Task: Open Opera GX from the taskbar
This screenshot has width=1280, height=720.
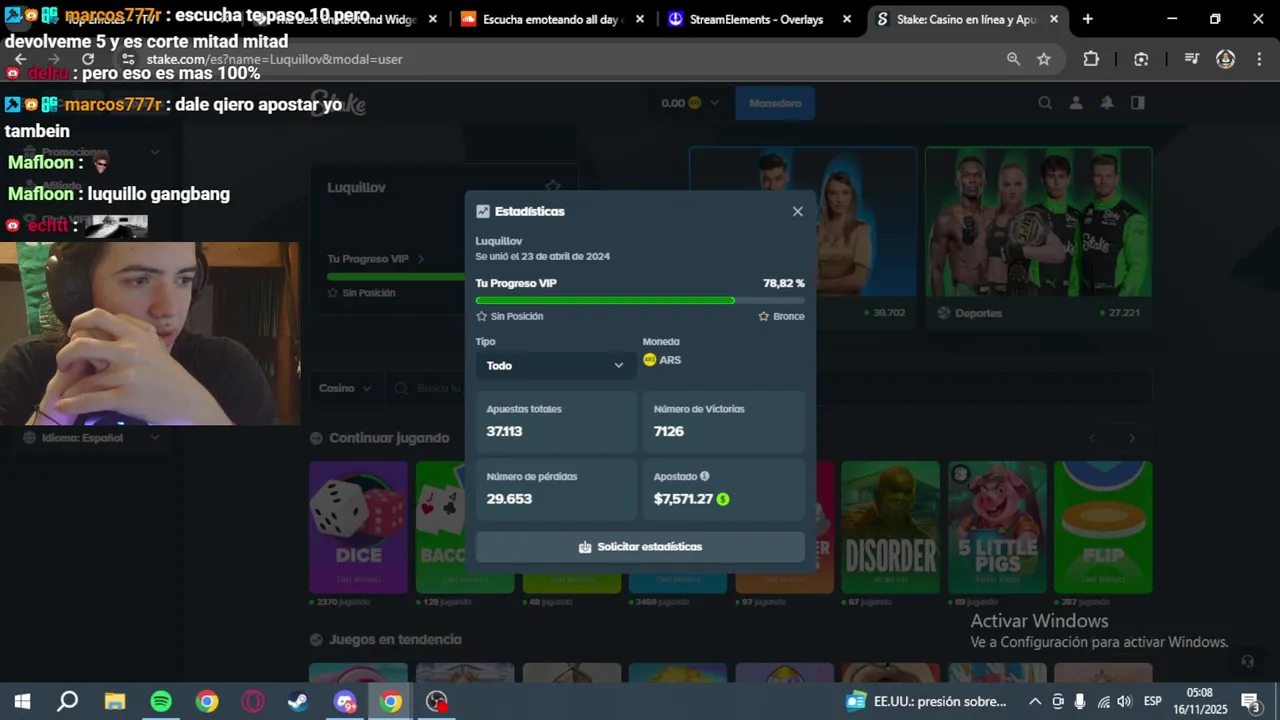Action: (253, 701)
